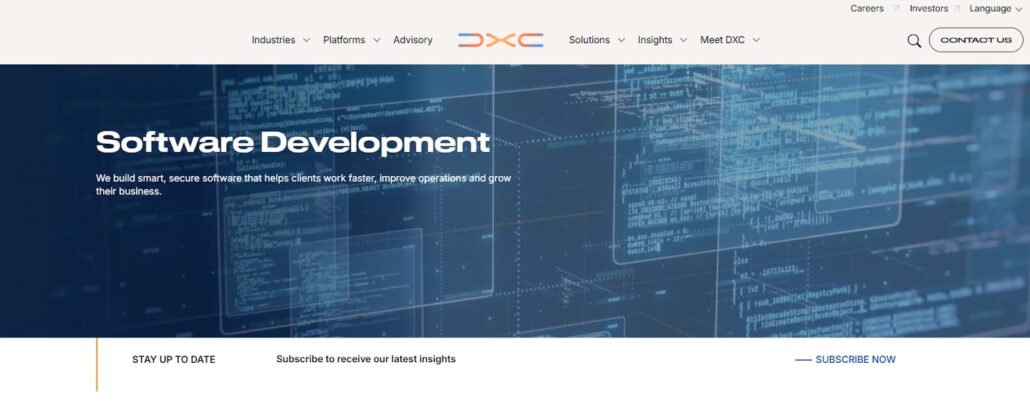1030x406 pixels.
Task: Click the external arrow icon beside Investors
Action: coord(957,9)
